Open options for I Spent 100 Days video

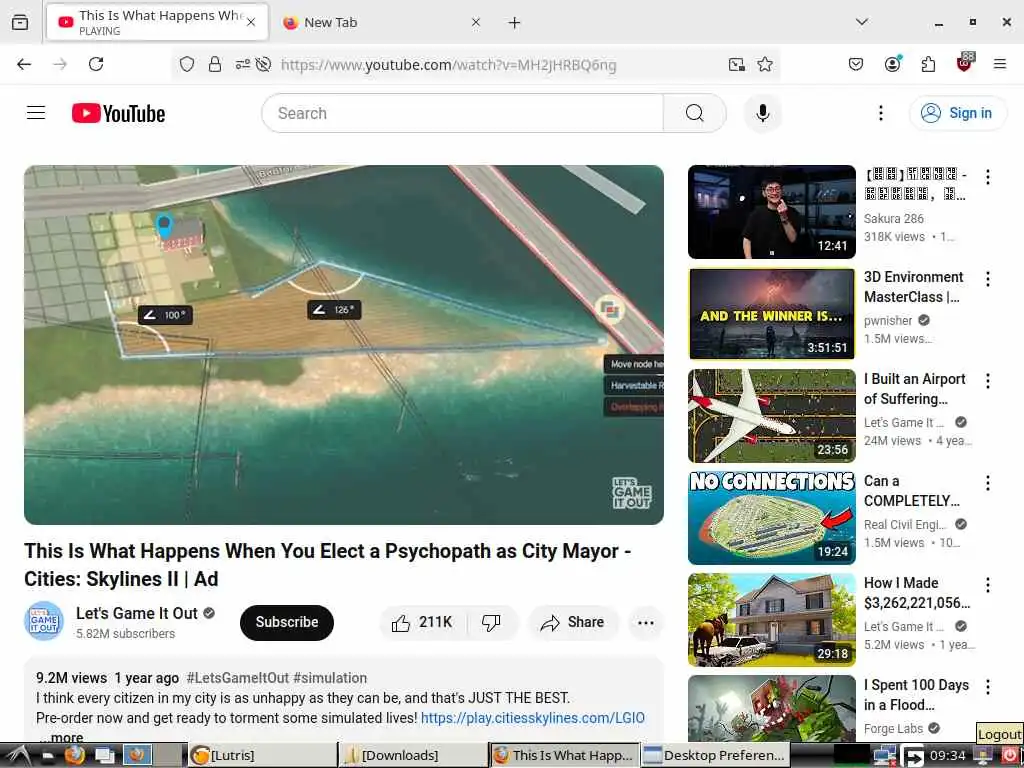pos(987,686)
